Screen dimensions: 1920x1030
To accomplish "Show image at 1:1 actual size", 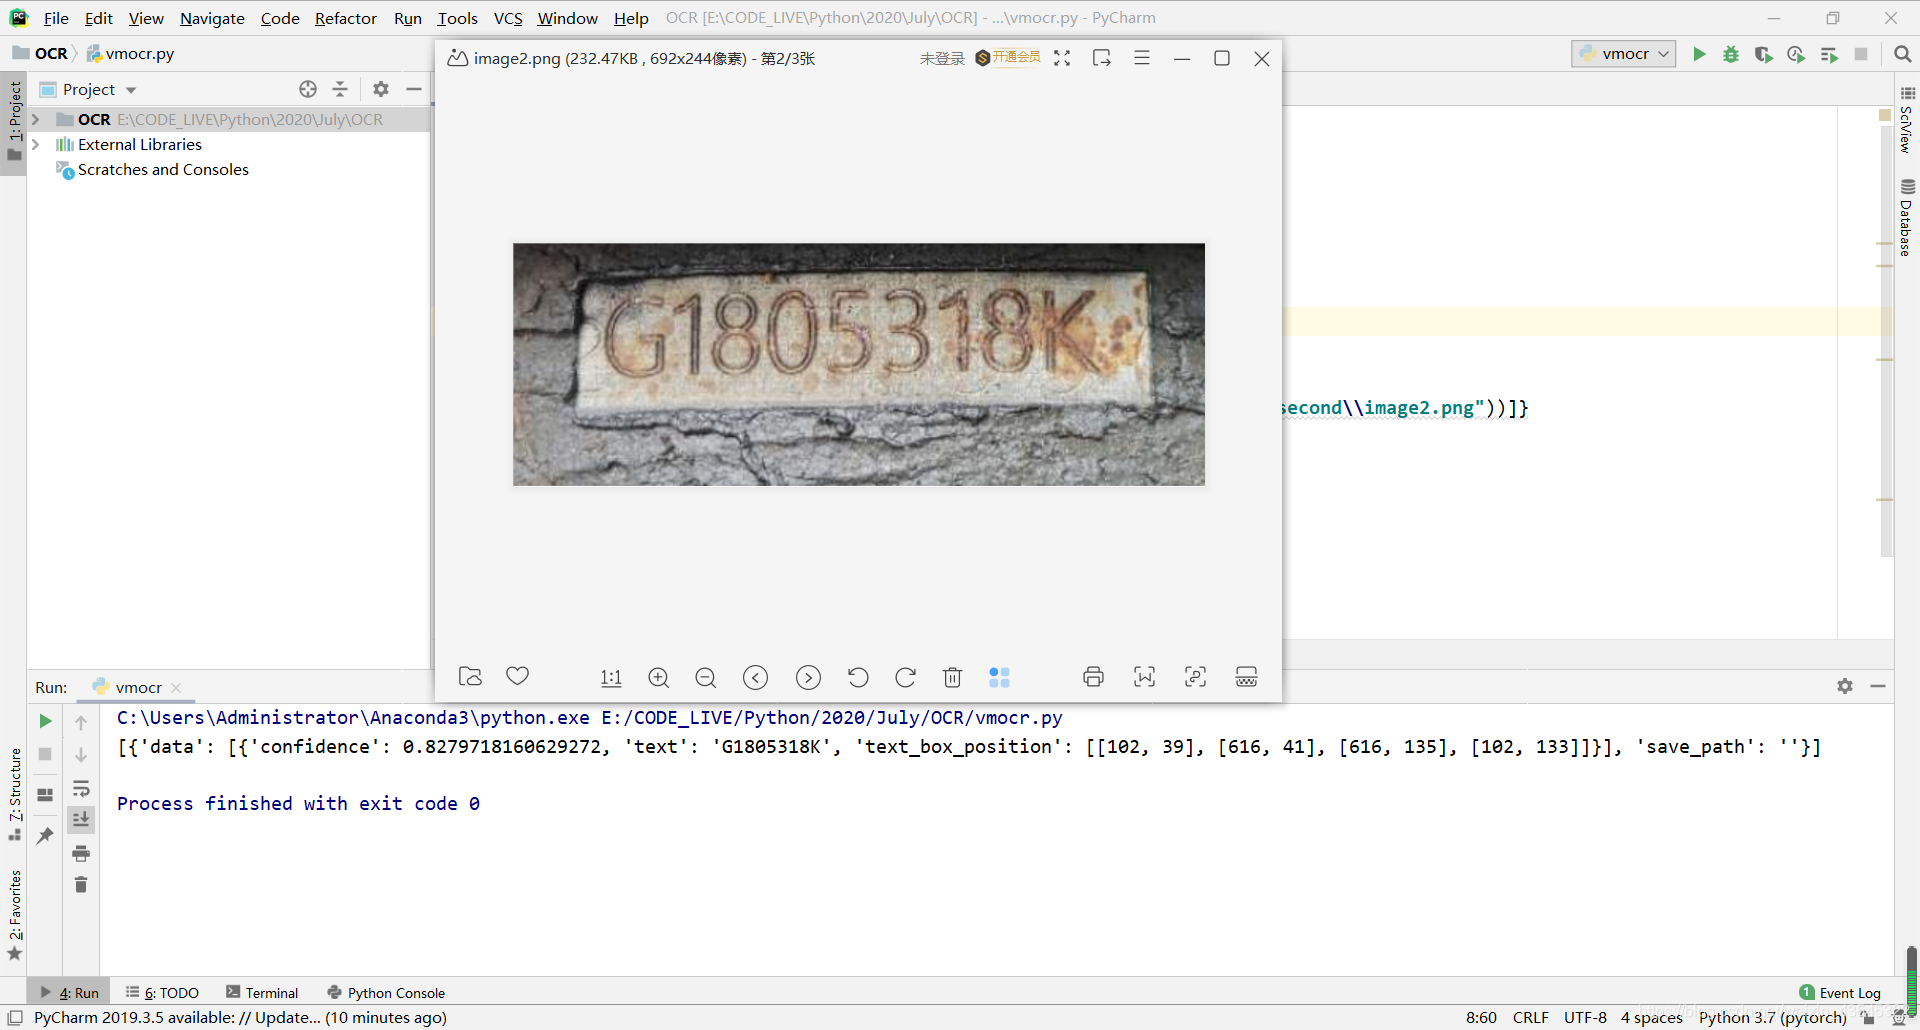I will 611,678.
